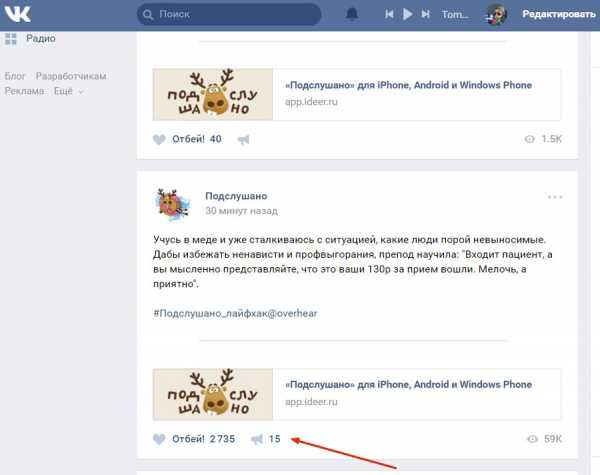Screen dimensions: 600x475
Task: Expand the Ещё dropdown menu
Action: tap(68, 91)
